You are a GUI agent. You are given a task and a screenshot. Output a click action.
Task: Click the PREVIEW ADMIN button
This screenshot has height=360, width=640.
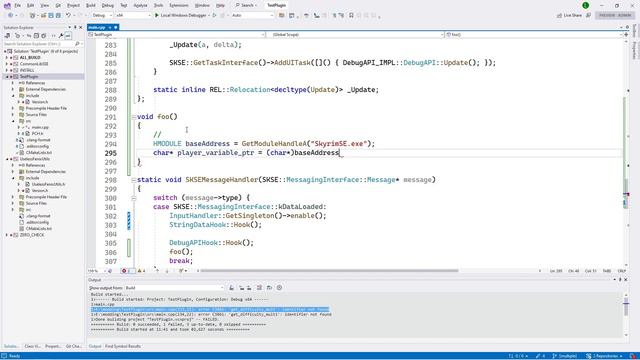[615, 15]
